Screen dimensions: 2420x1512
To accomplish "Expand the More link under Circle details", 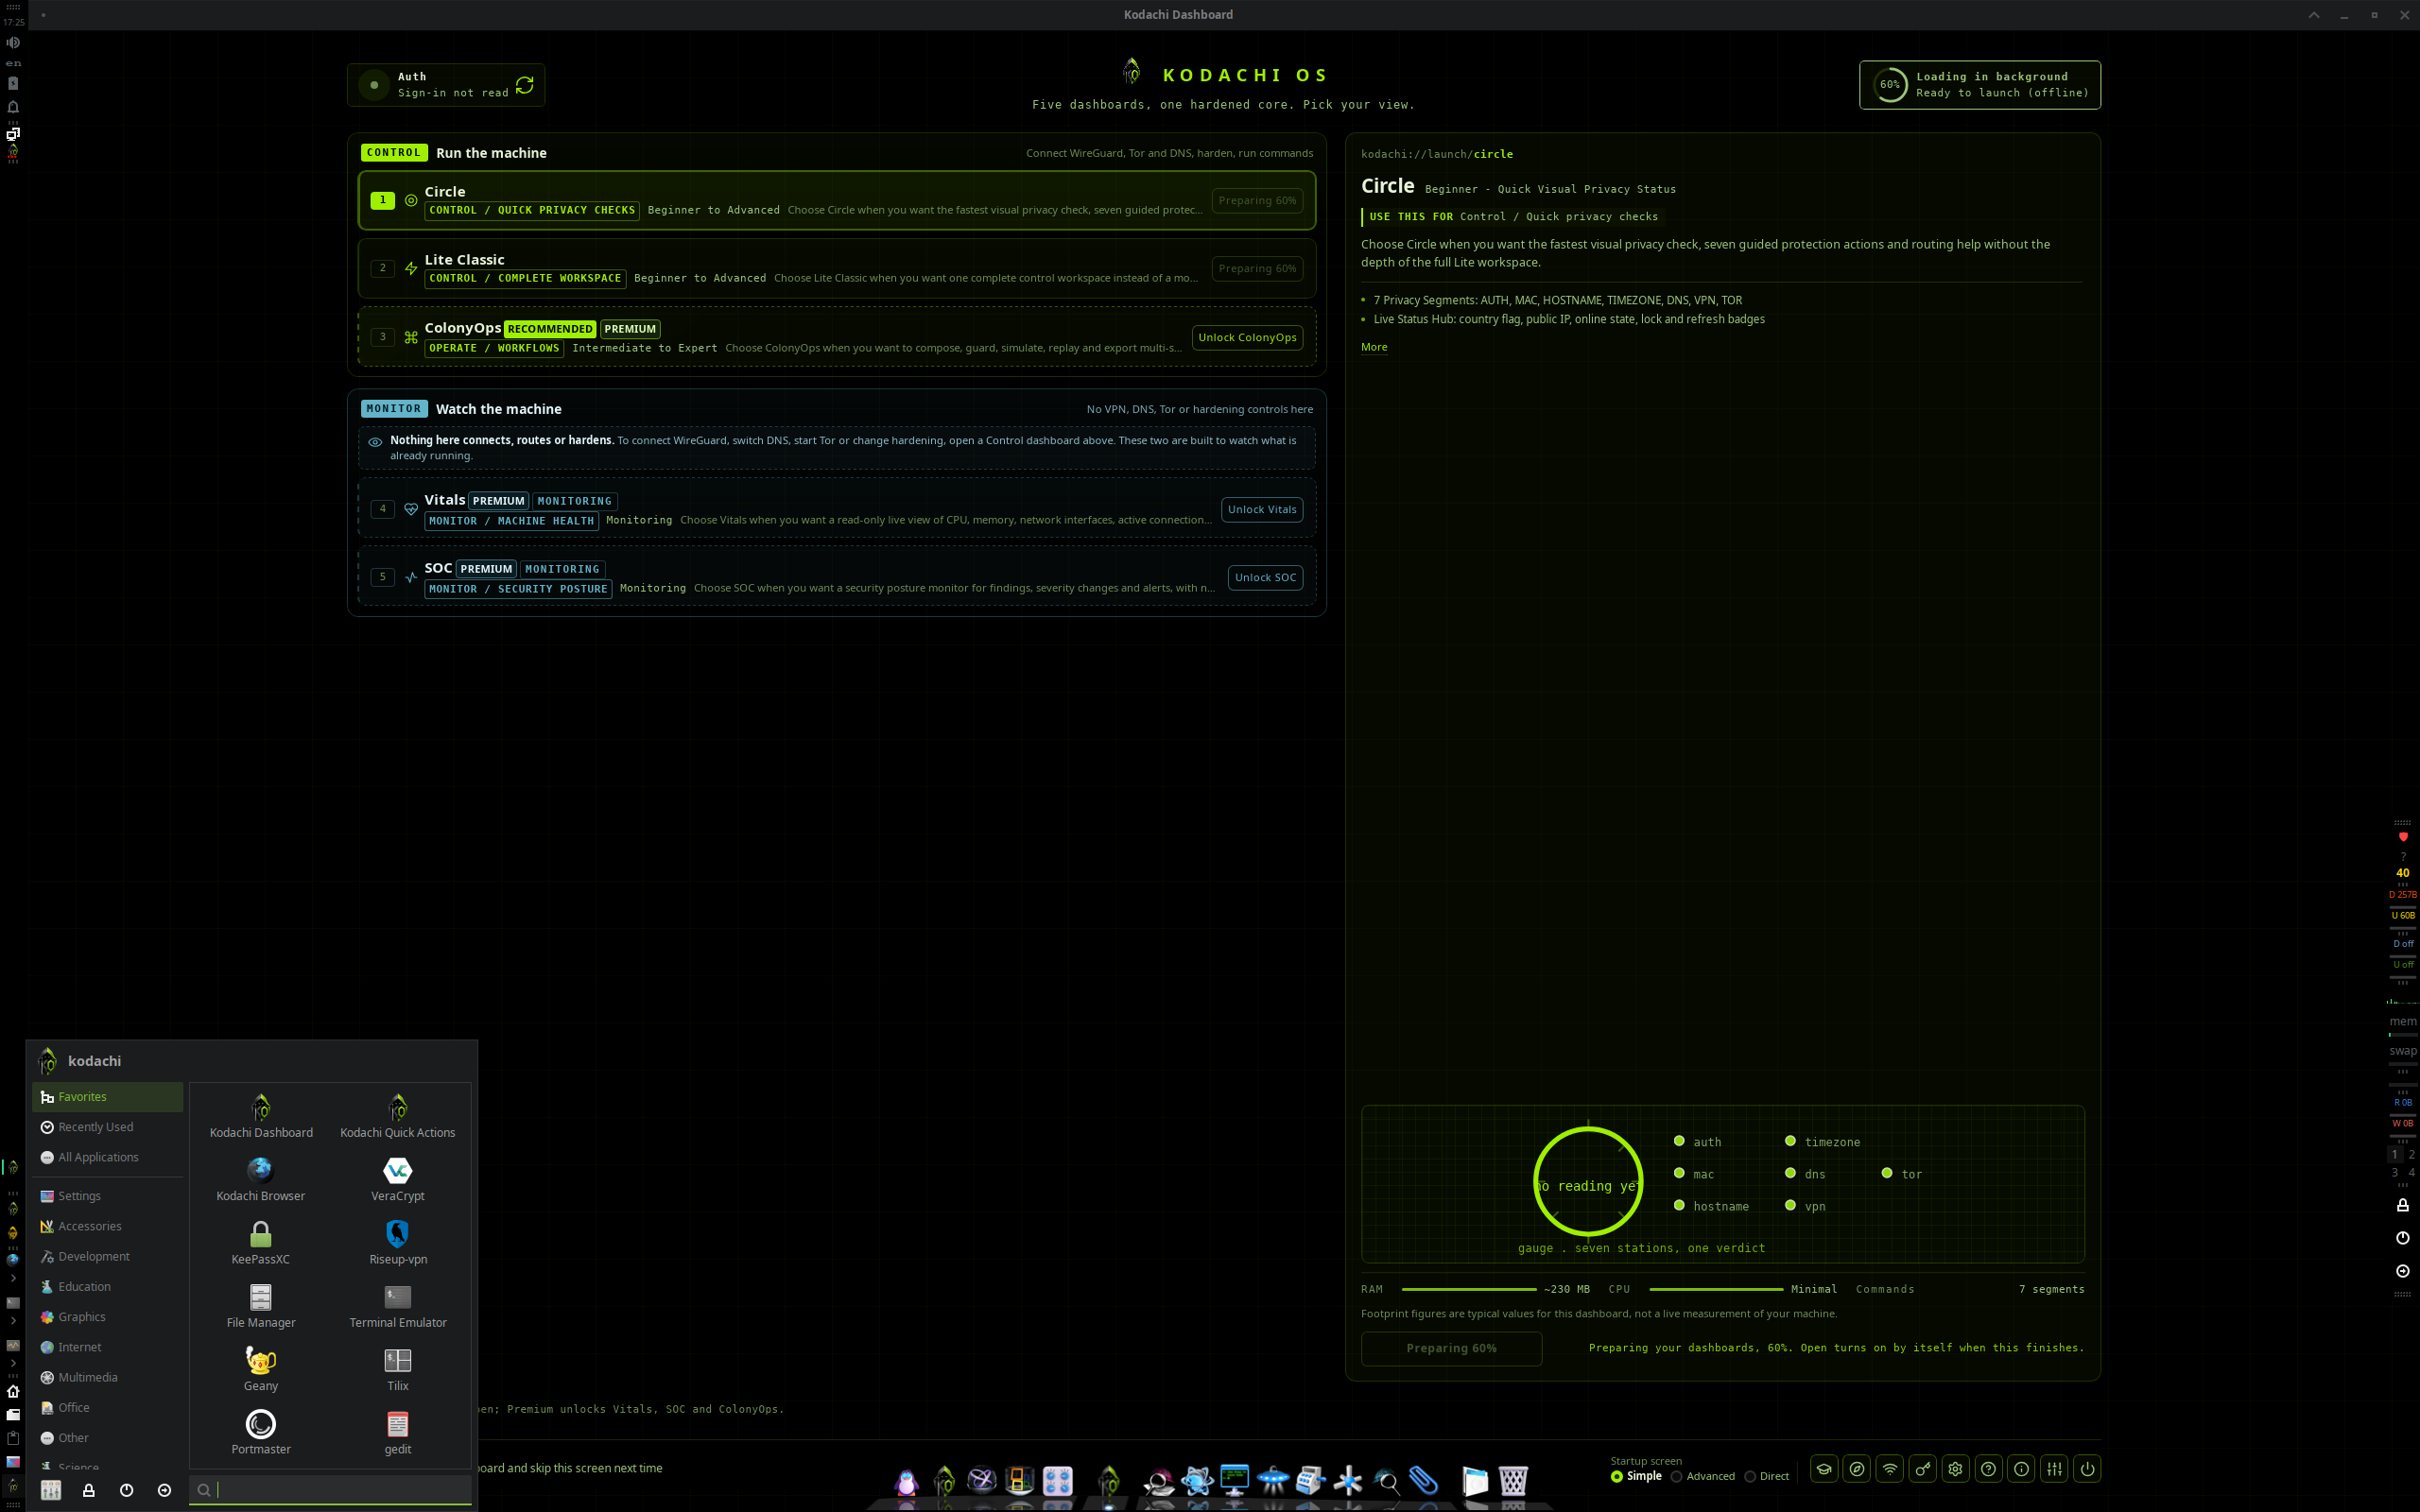I will (1374, 347).
